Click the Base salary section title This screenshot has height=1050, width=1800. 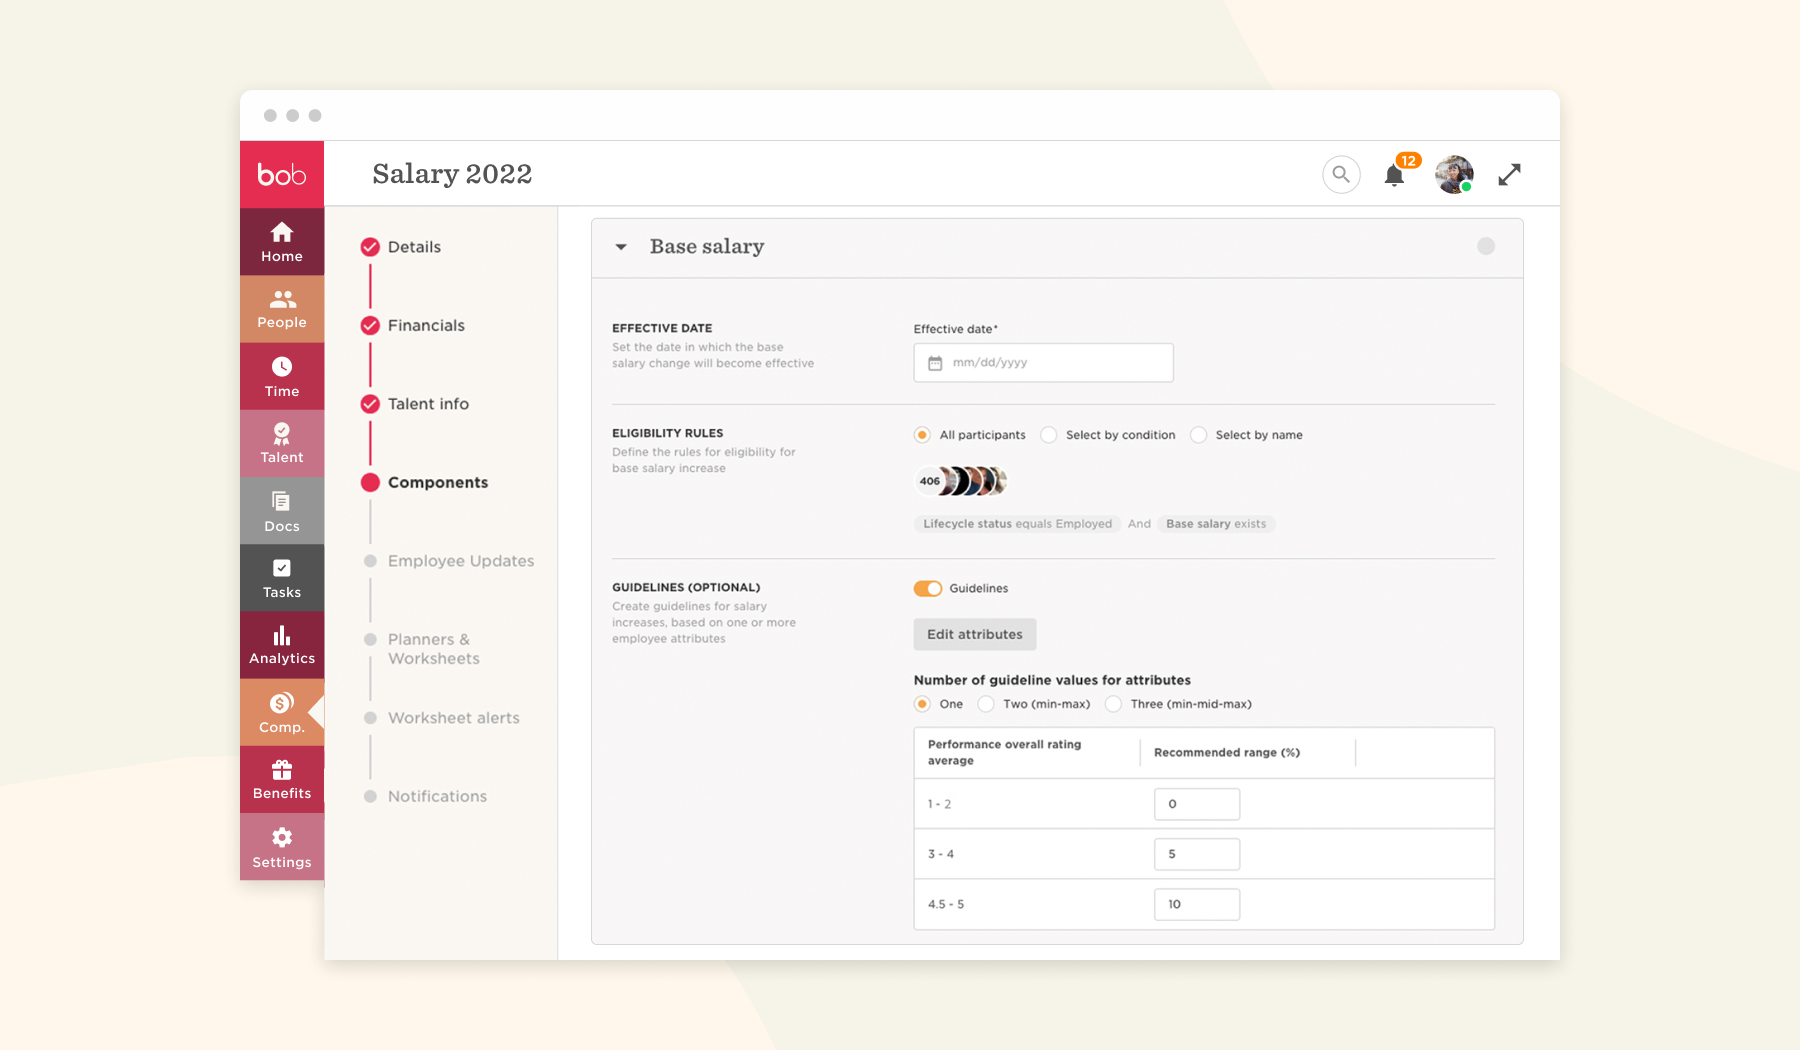pyautogui.click(x=707, y=247)
